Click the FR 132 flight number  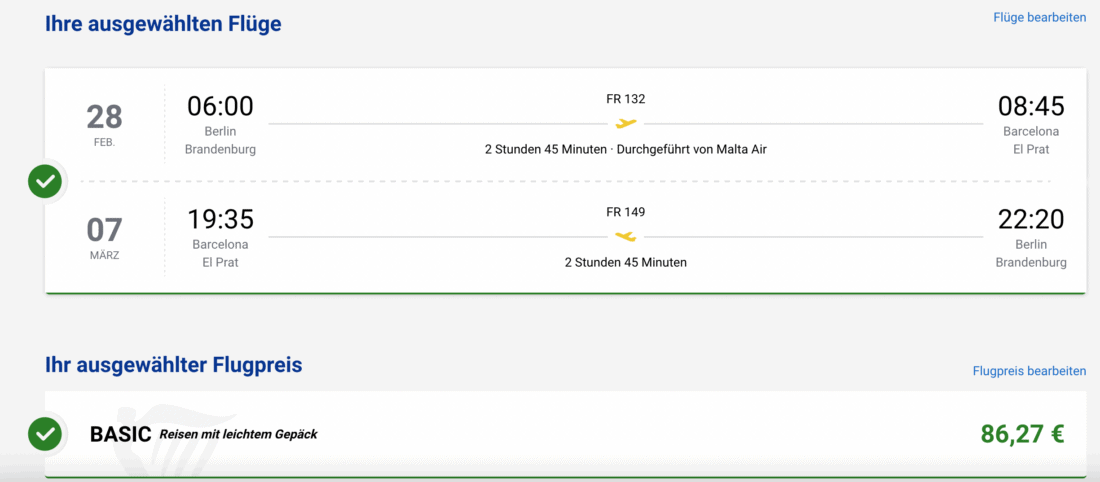click(x=626, y=99)
